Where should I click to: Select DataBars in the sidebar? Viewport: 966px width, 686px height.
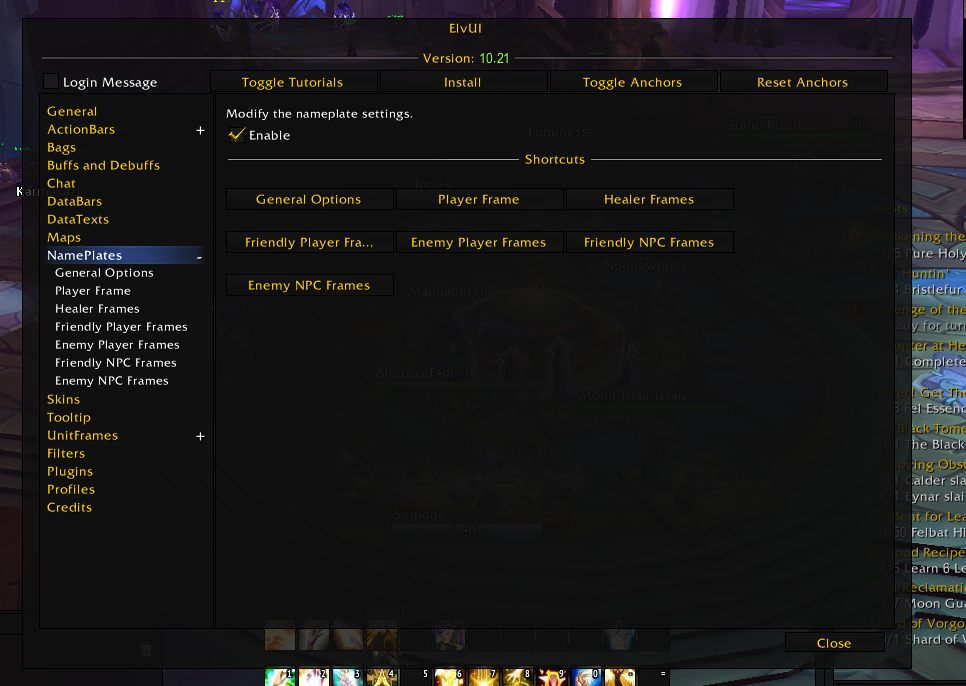tap(75, 201)
